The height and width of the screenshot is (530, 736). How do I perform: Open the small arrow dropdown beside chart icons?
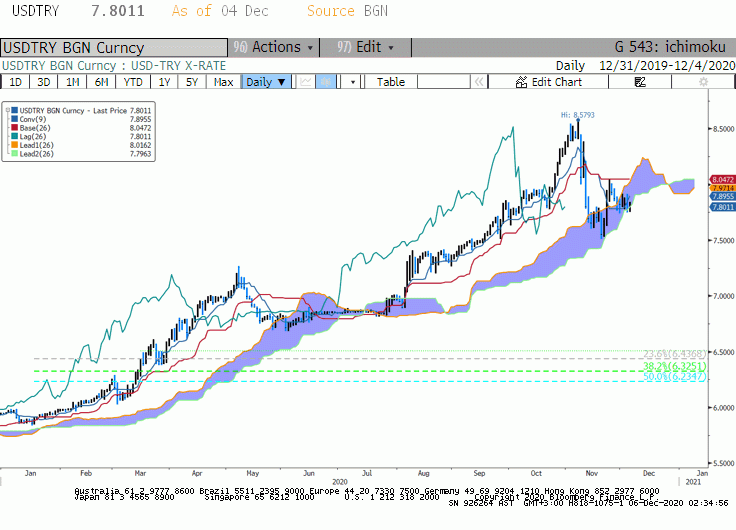point(353,82)
